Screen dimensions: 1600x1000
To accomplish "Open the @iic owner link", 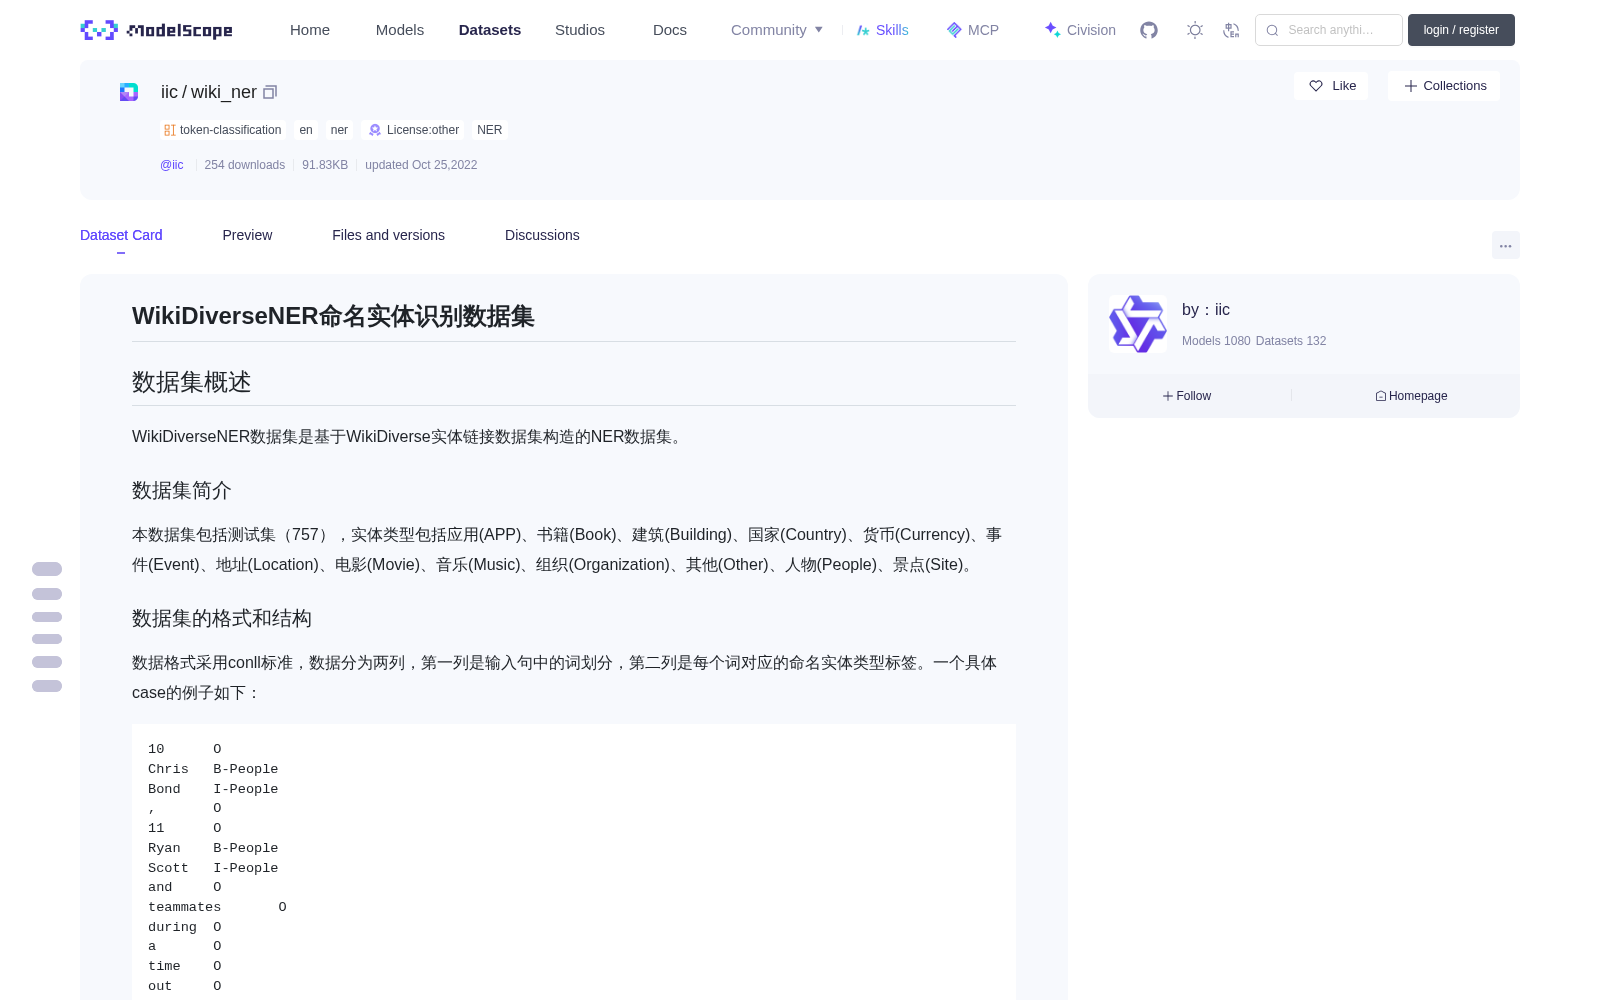I will coord(172,165).
